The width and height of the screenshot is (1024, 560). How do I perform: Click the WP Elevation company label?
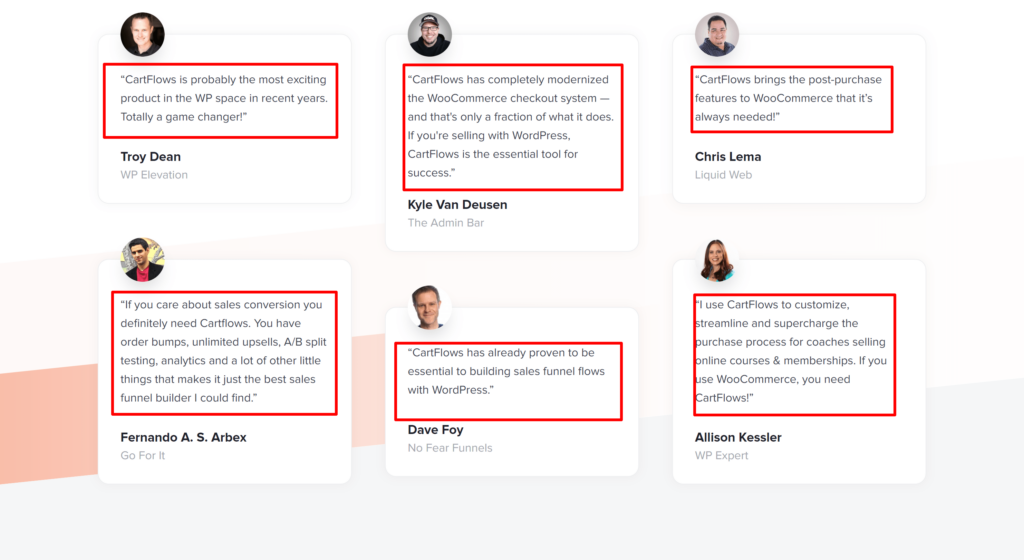coord(154,175)
